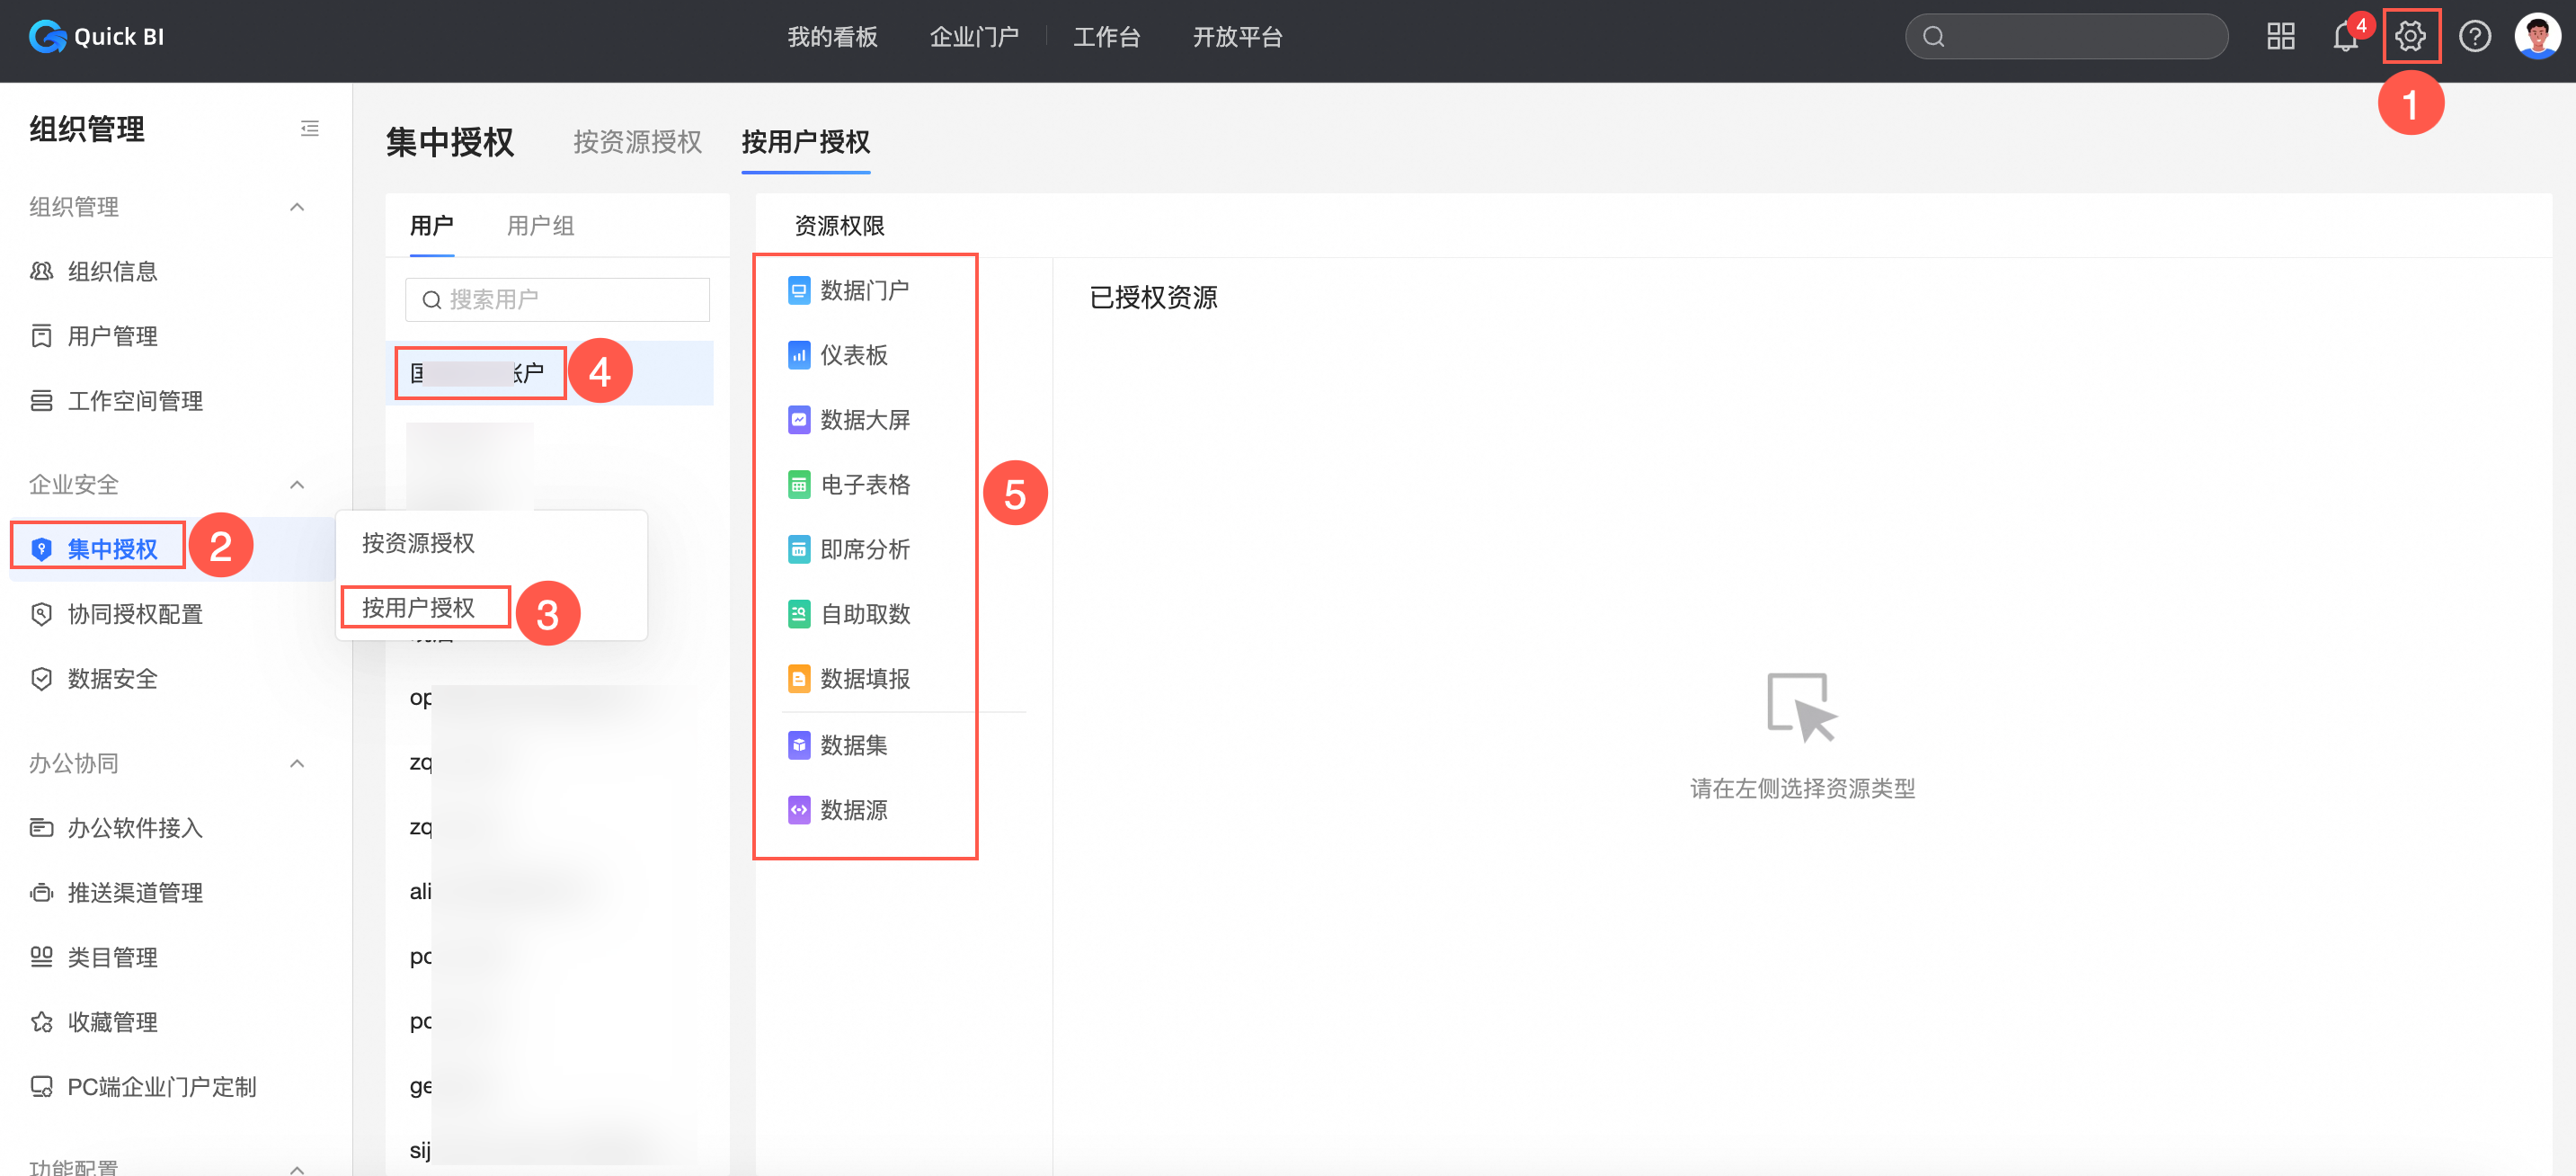
Task: Click the help question mark icon
Action: coord(2474,37)
